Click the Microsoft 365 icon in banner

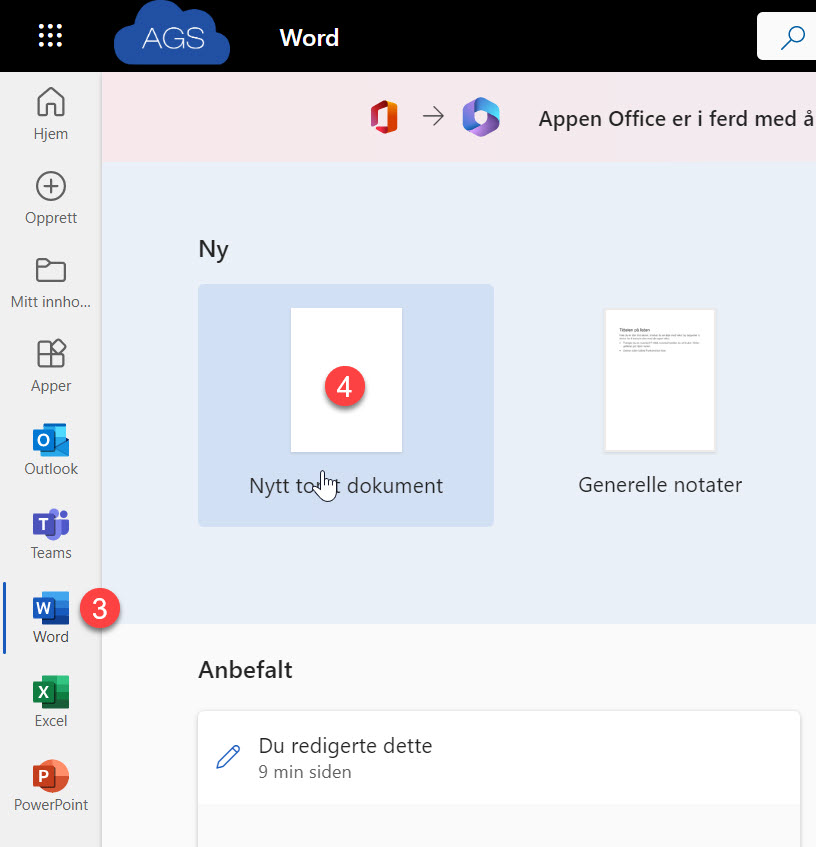pyautogui.click(x=480, y=117)
